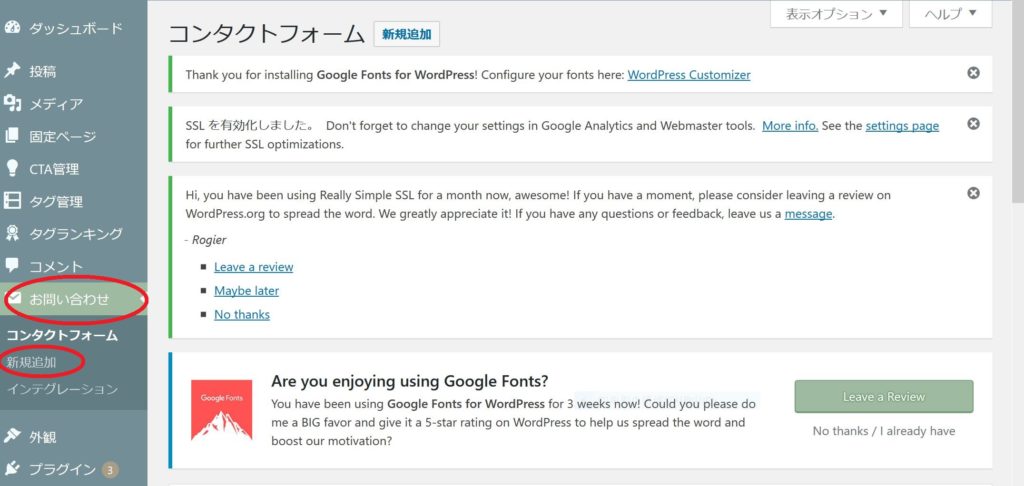Open the タグランキング award ribbon icon

[12, 233]
